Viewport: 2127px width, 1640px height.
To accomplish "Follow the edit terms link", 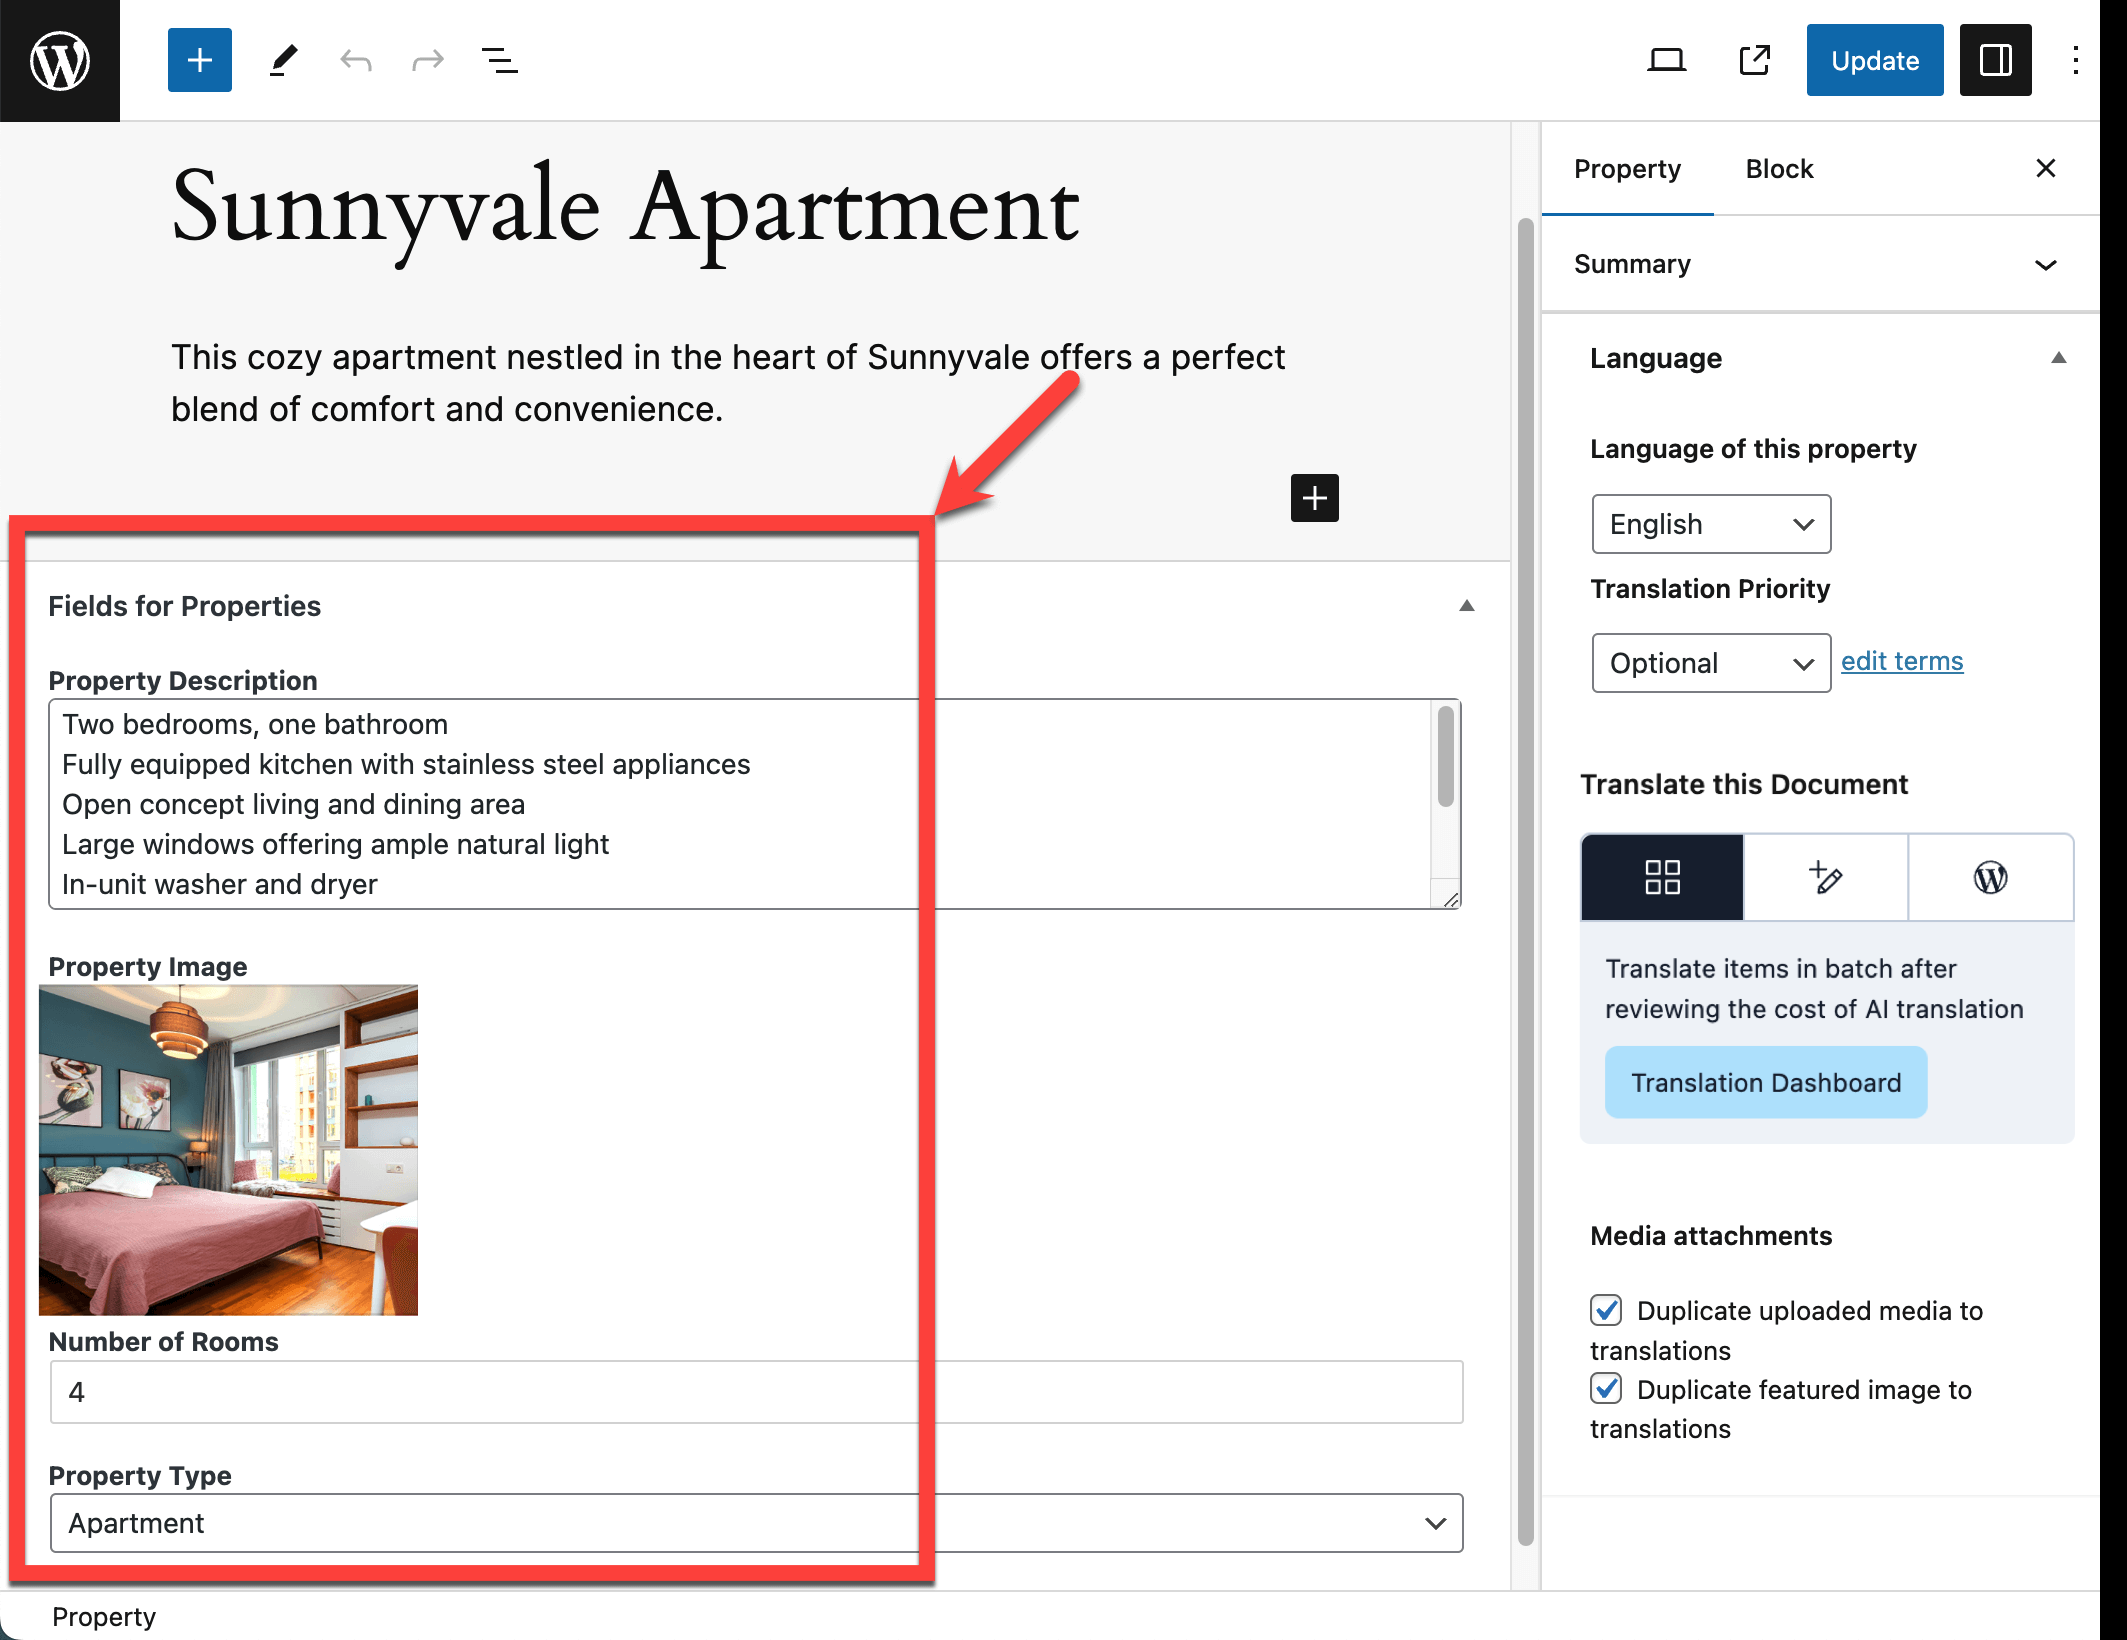I will click(x=1902, y=661).
